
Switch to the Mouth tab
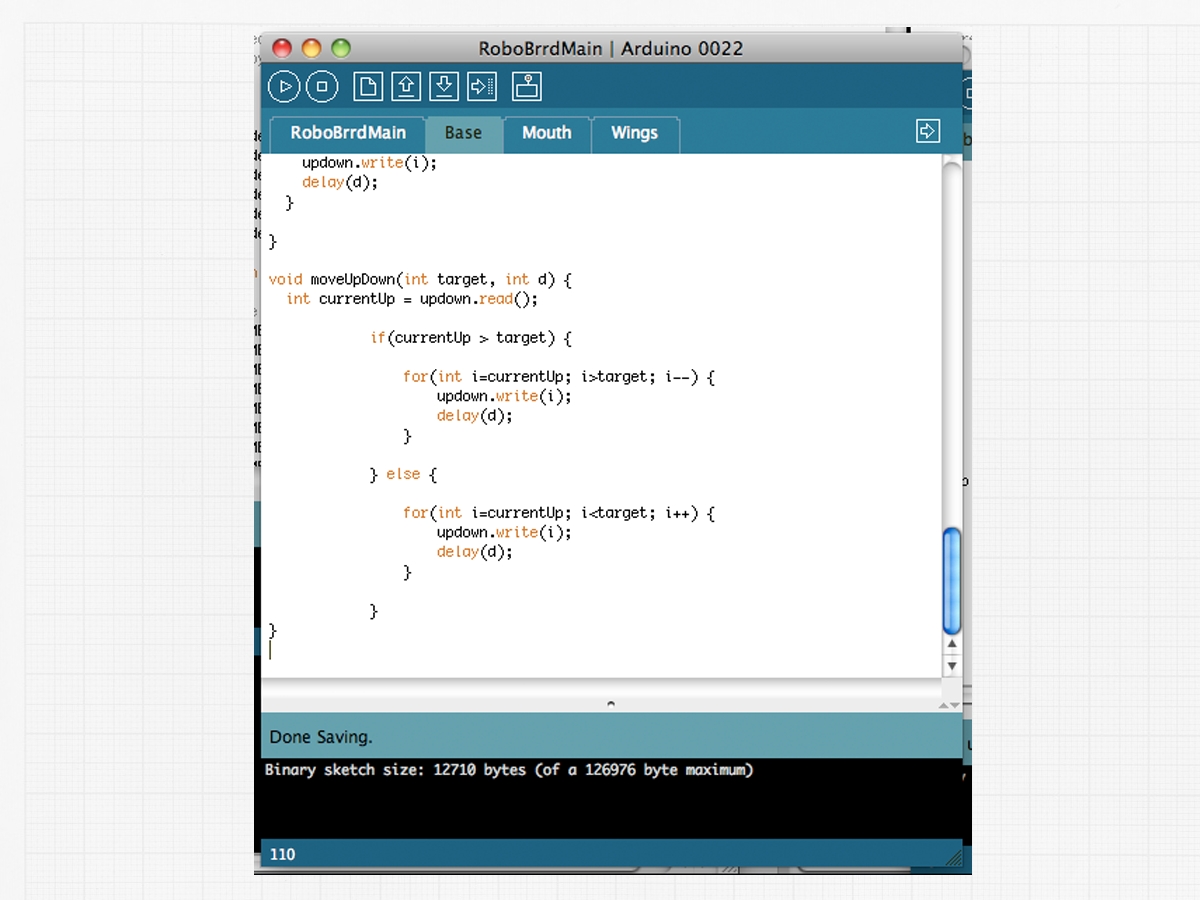pyautogui.click(x=547, y=133)
